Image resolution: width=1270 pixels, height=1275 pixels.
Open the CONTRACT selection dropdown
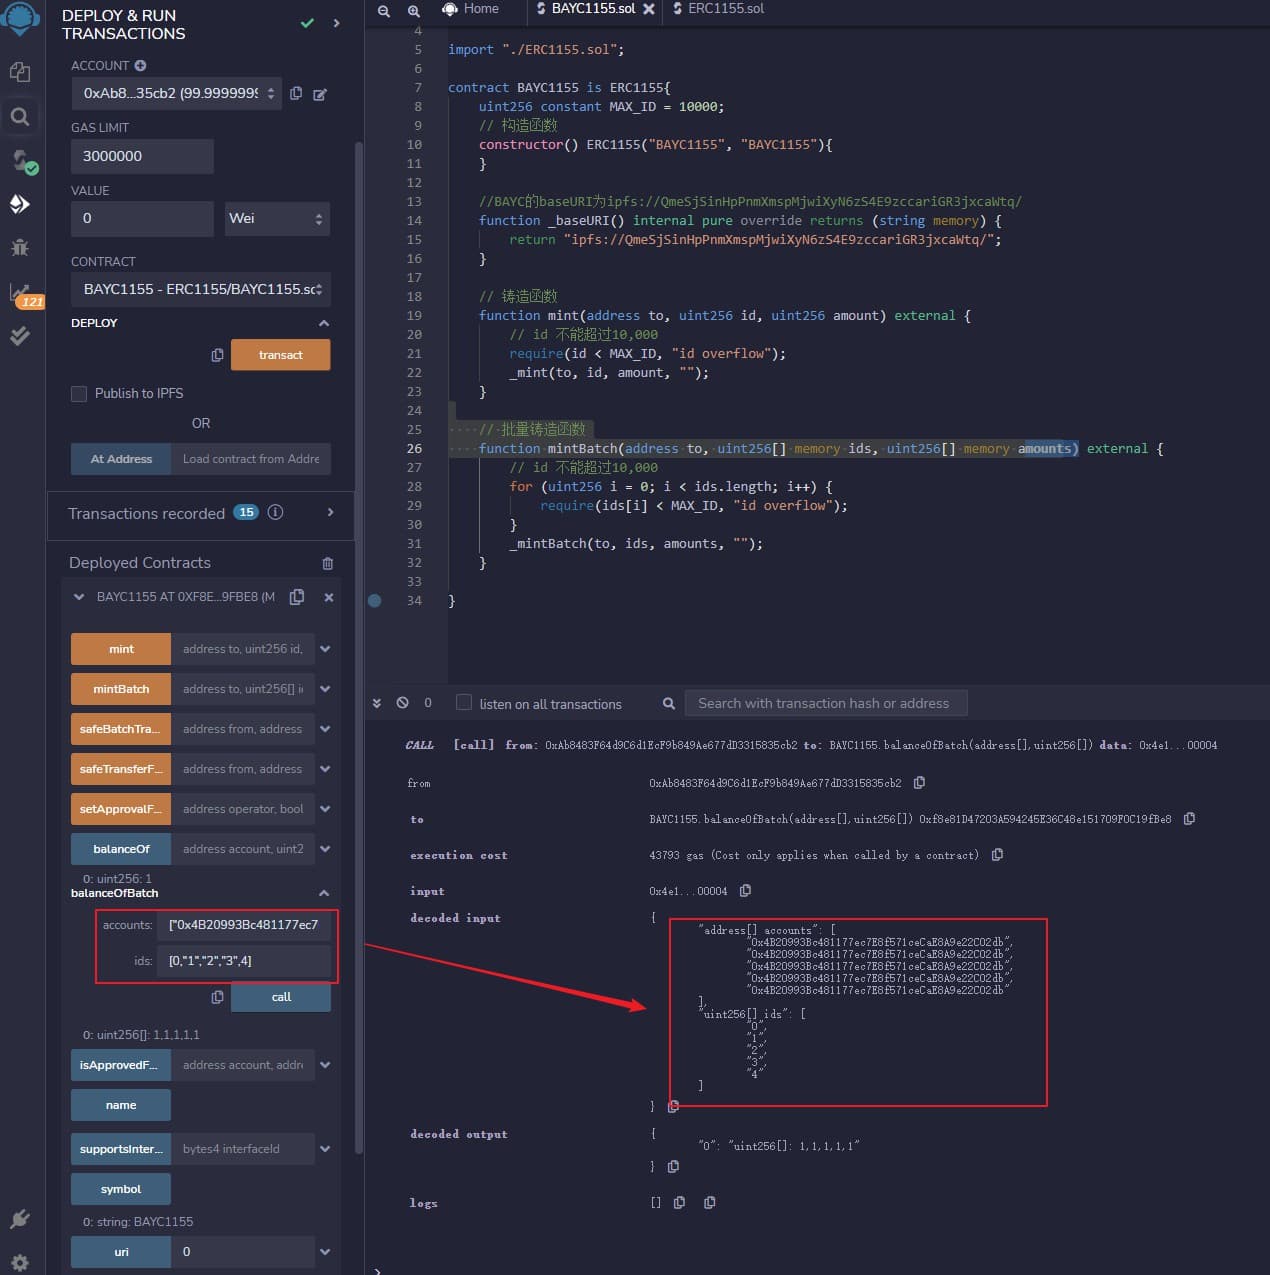click(201, 289)
